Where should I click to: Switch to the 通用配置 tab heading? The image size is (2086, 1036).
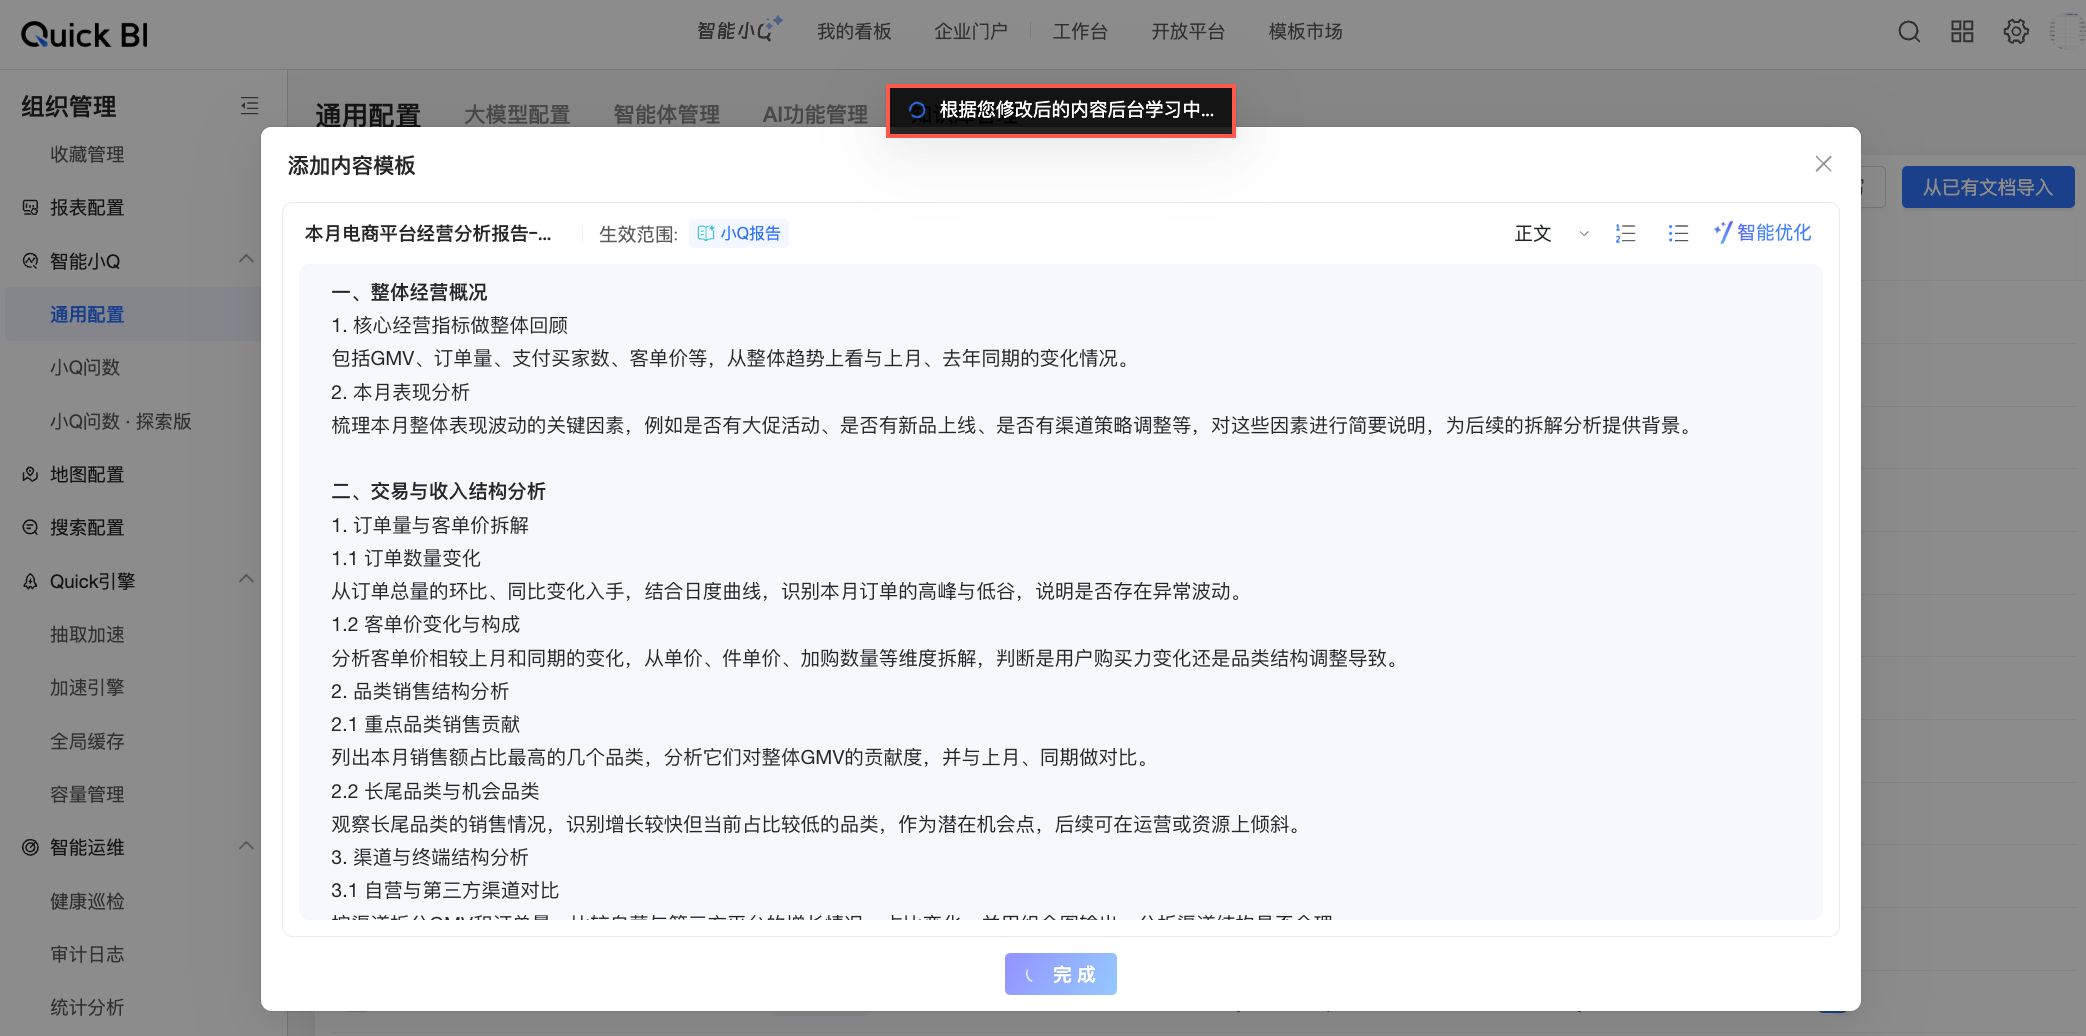(x=368, y=115)
